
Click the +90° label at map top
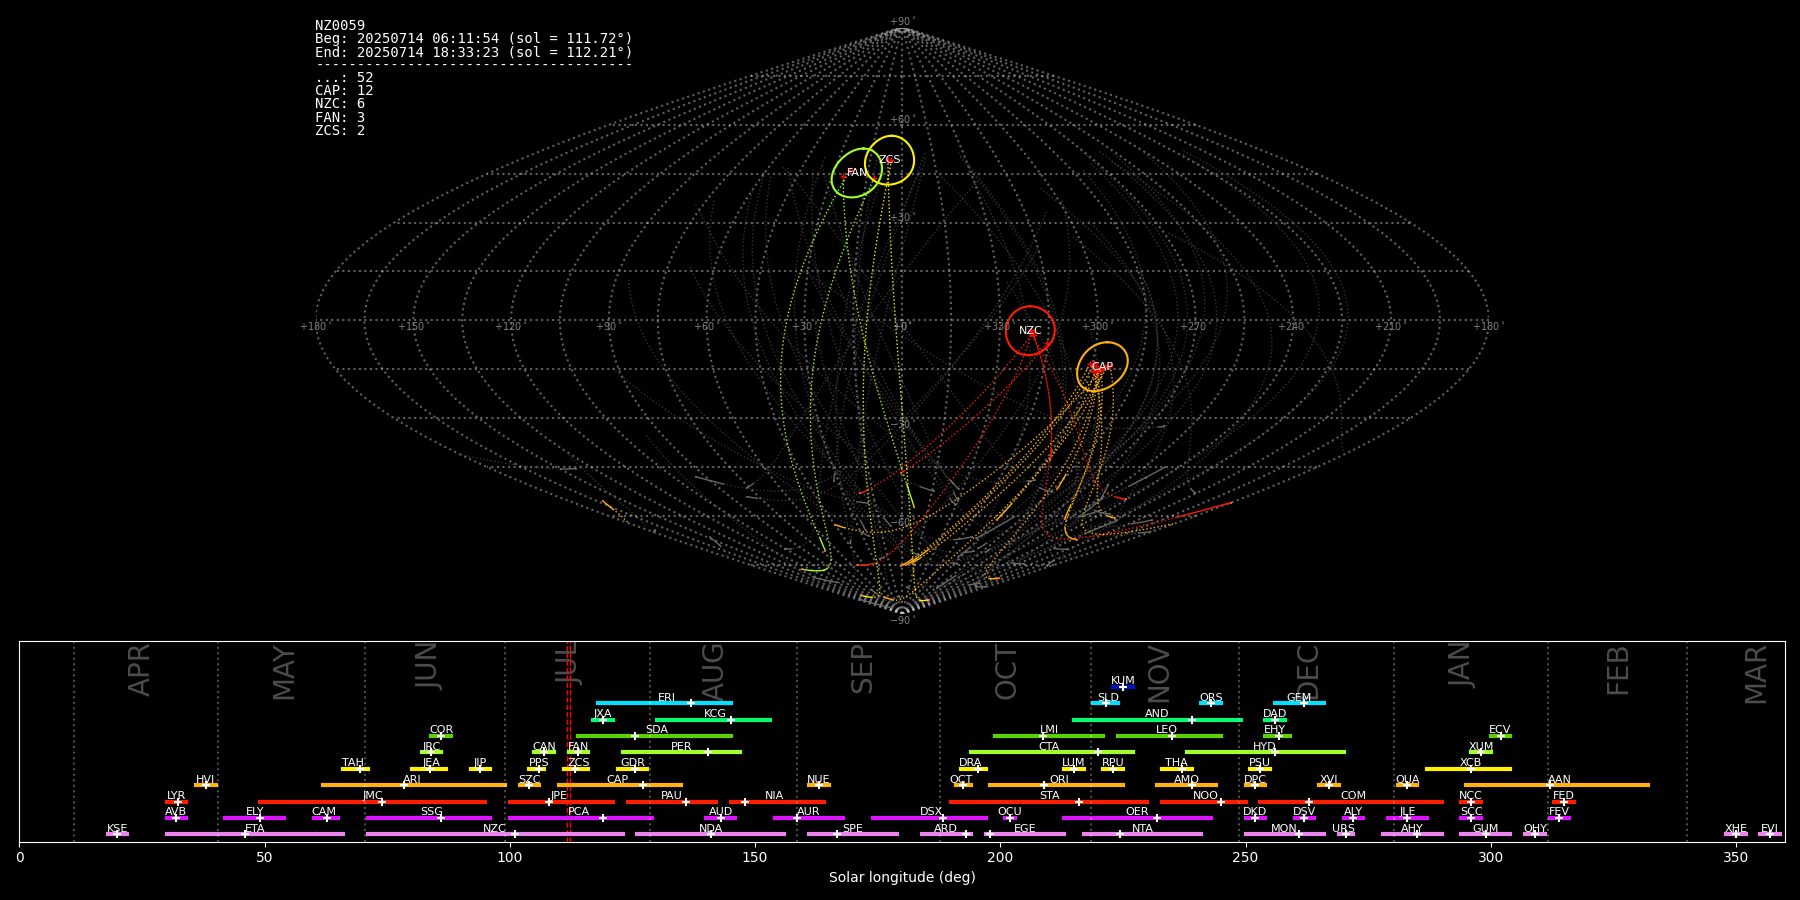tap(902, 22)
